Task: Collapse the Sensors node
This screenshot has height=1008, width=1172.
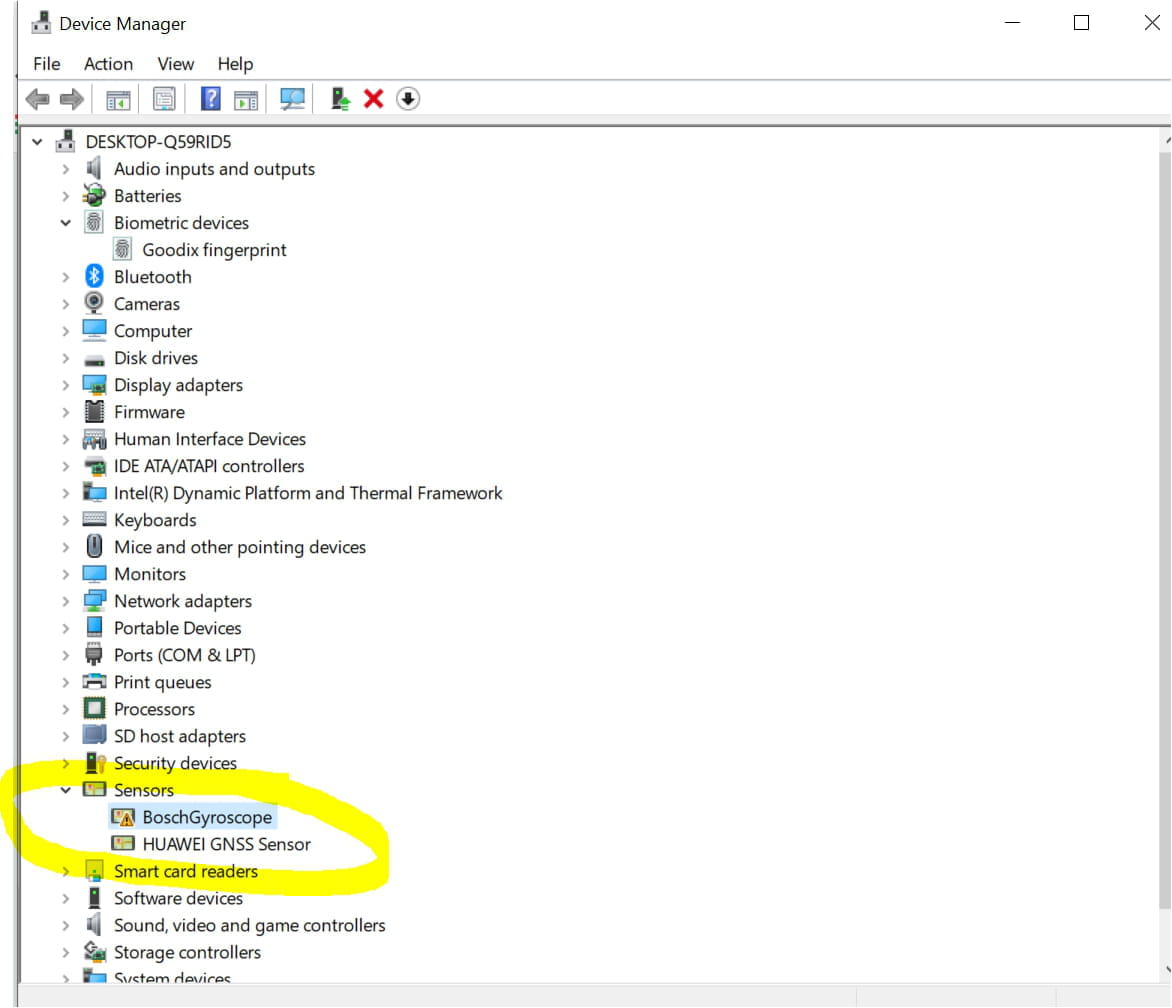Action: pyautogui.click(x=66, y=790)
